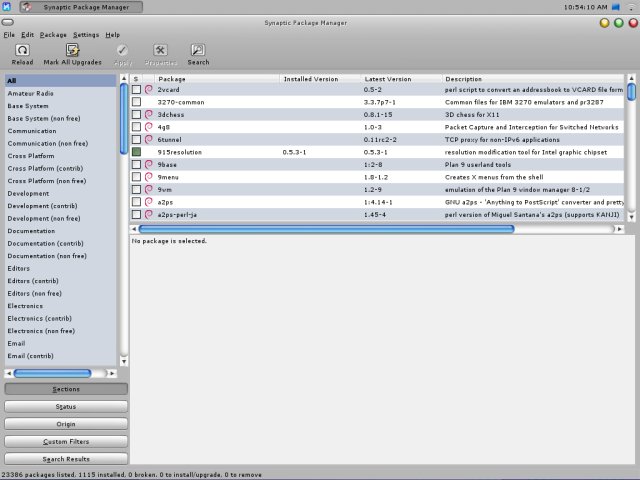
Task: Click Debian swirl icon beside 3dchess
Action: tap(149, 114)
